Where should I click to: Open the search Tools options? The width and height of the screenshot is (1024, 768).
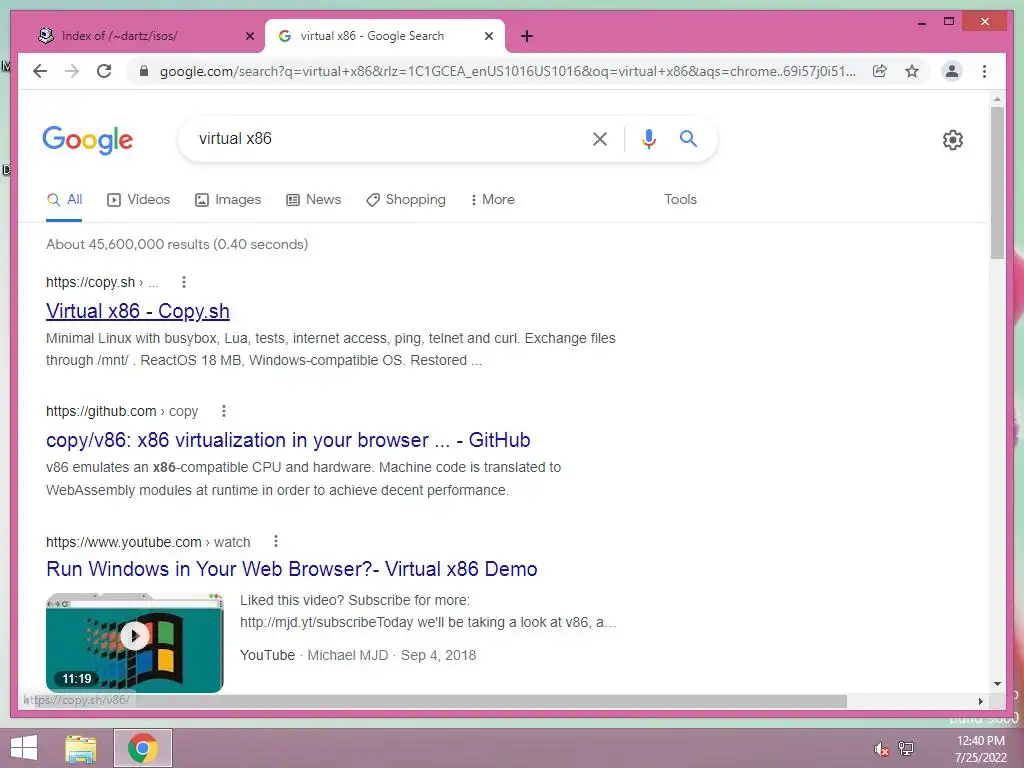point(680,200)
